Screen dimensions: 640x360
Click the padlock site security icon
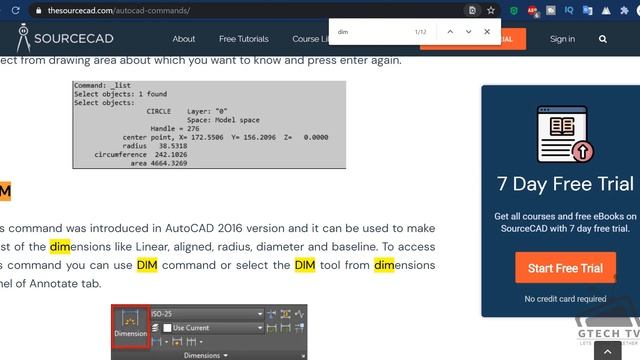[x=38, y=11]
